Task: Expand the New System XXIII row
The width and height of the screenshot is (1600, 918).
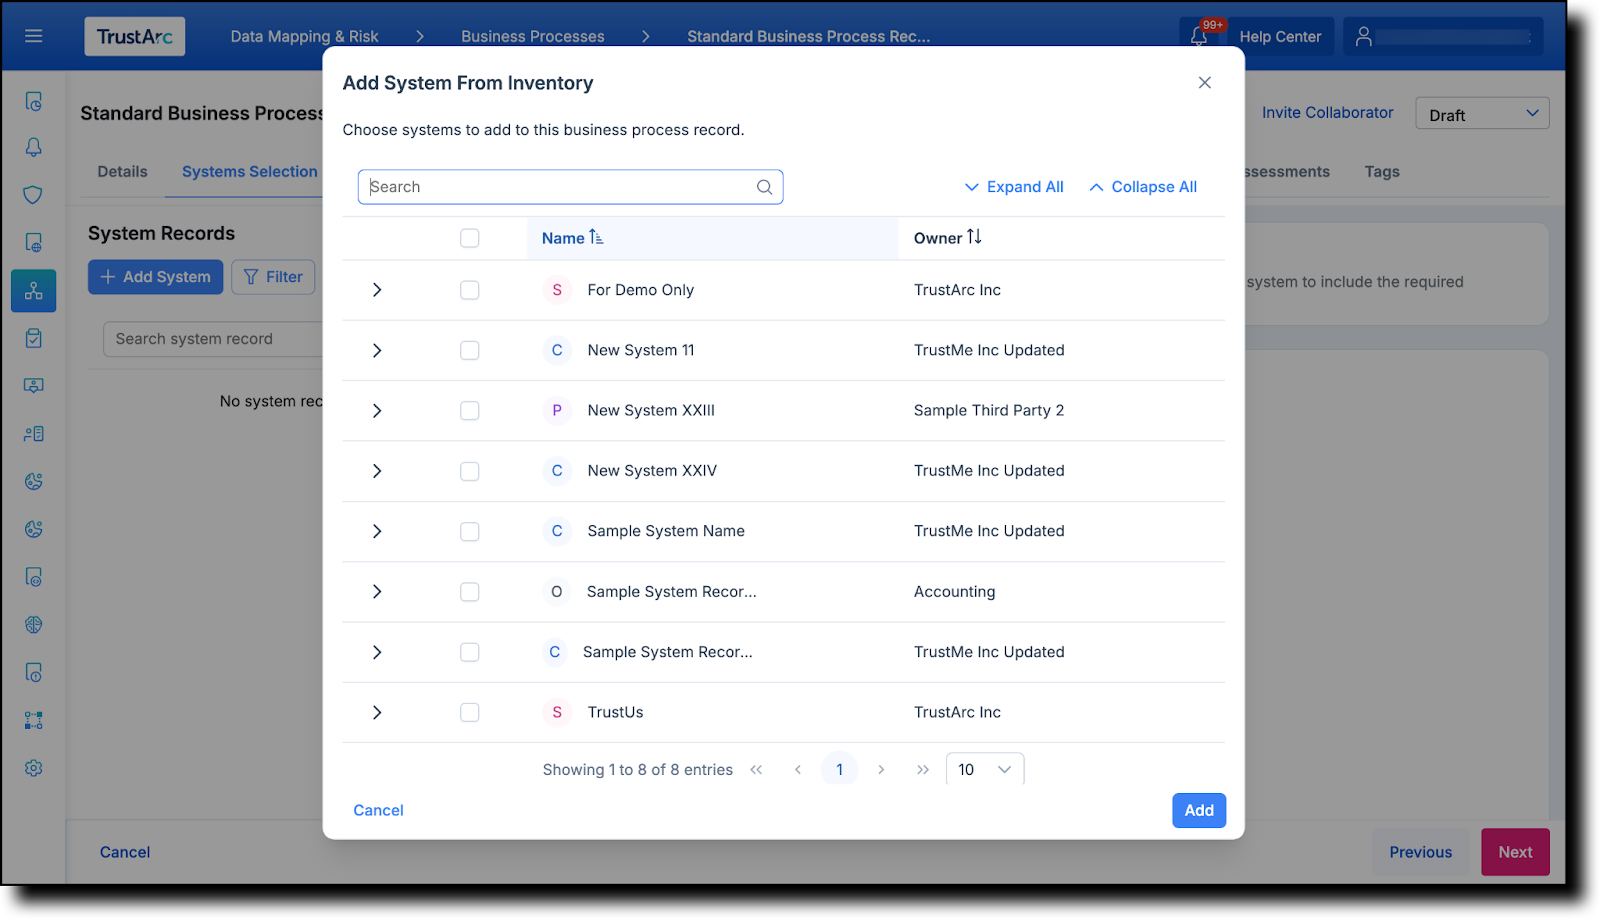Action: pos(377,410)
